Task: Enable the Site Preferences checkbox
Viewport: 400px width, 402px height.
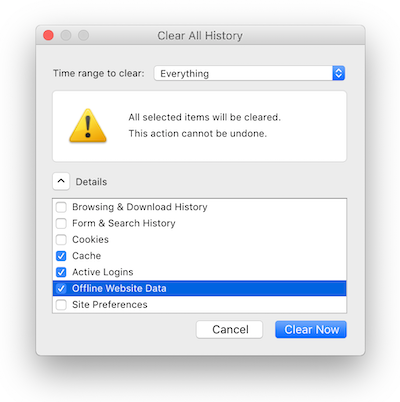Action: tap(61, 305)
